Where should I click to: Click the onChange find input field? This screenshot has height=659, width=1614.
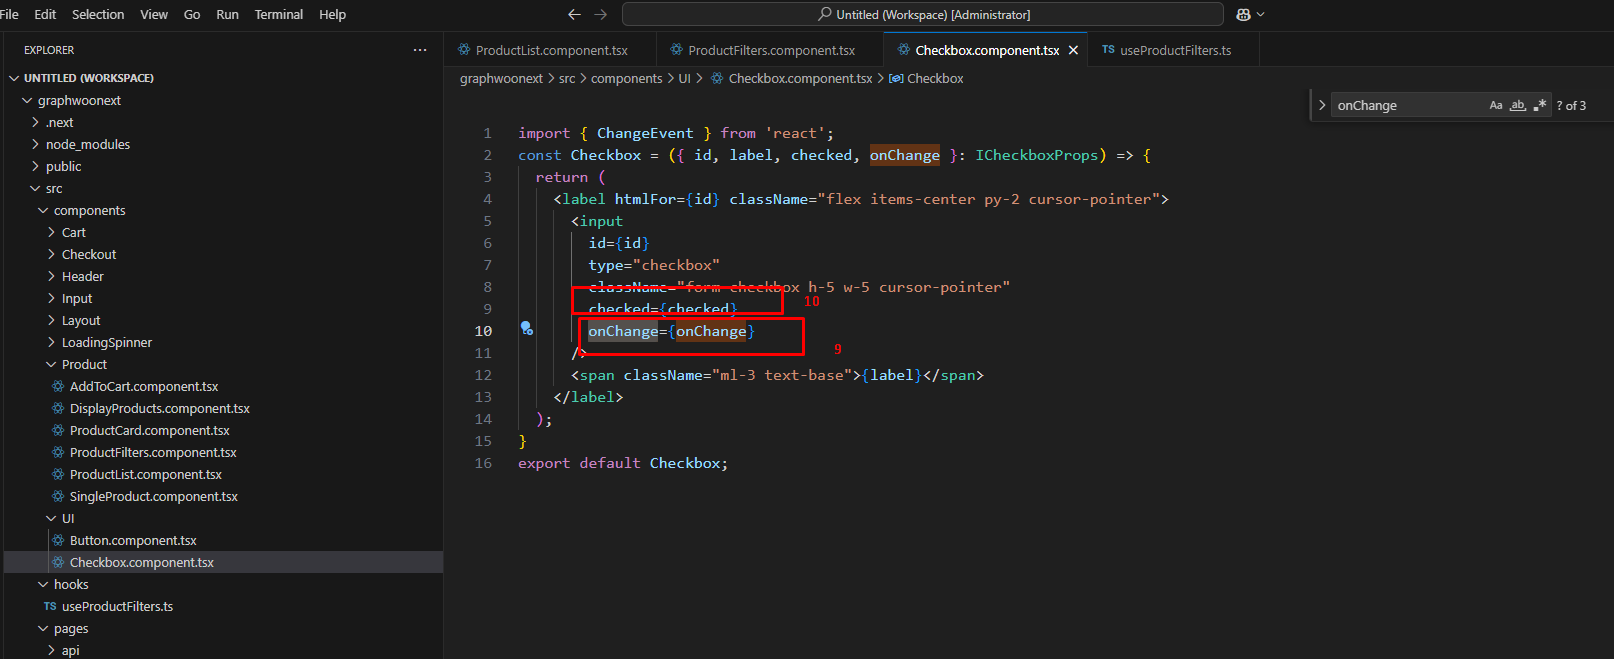pos(1405,105)
